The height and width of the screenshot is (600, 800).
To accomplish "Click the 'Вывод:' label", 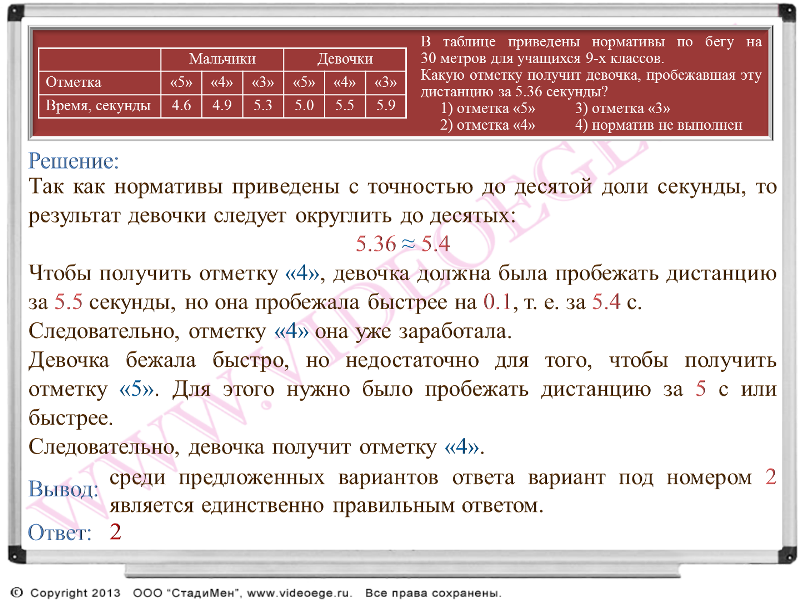I will (x=64, y=489).
